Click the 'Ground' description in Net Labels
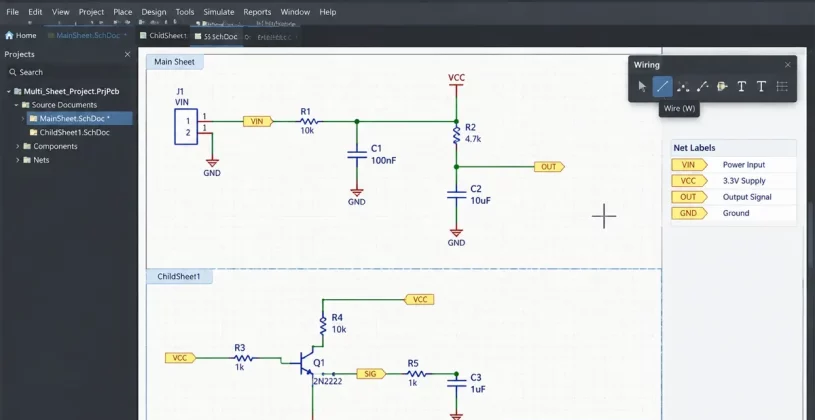The height and width of the screenshot is (420, 815). [x=735, y=213]
